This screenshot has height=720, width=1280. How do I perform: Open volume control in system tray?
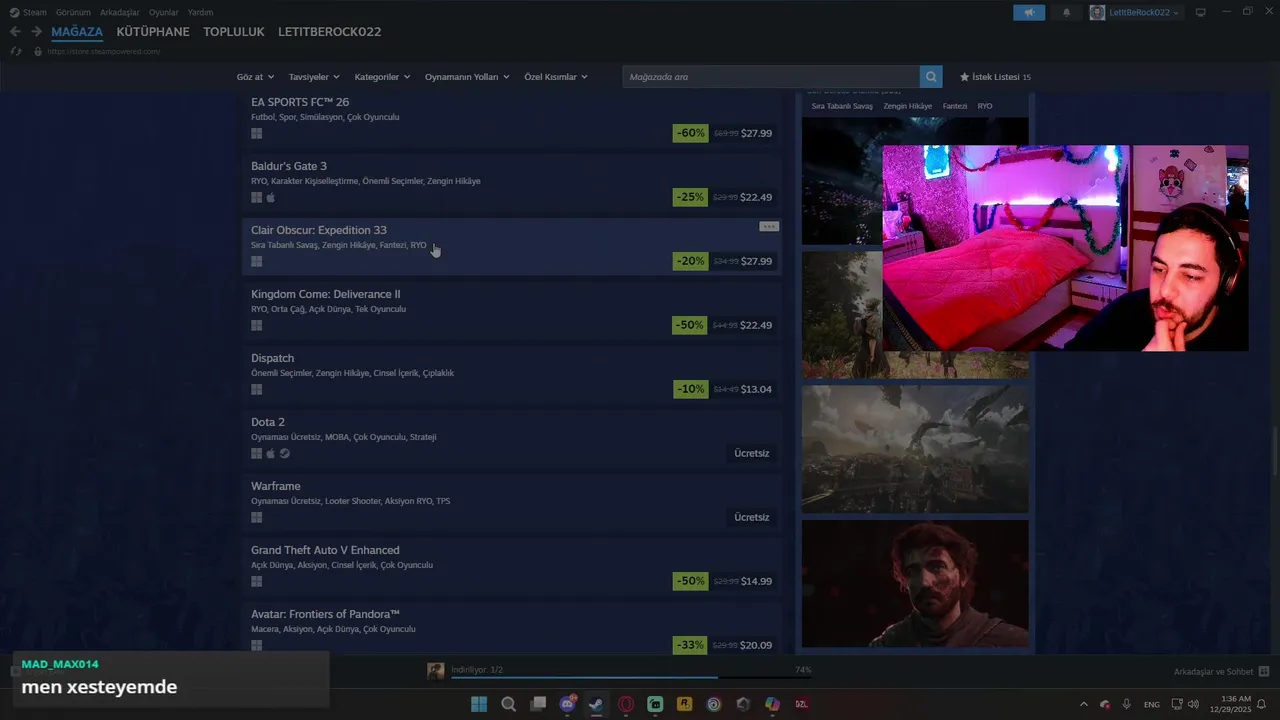[1193, 704]
